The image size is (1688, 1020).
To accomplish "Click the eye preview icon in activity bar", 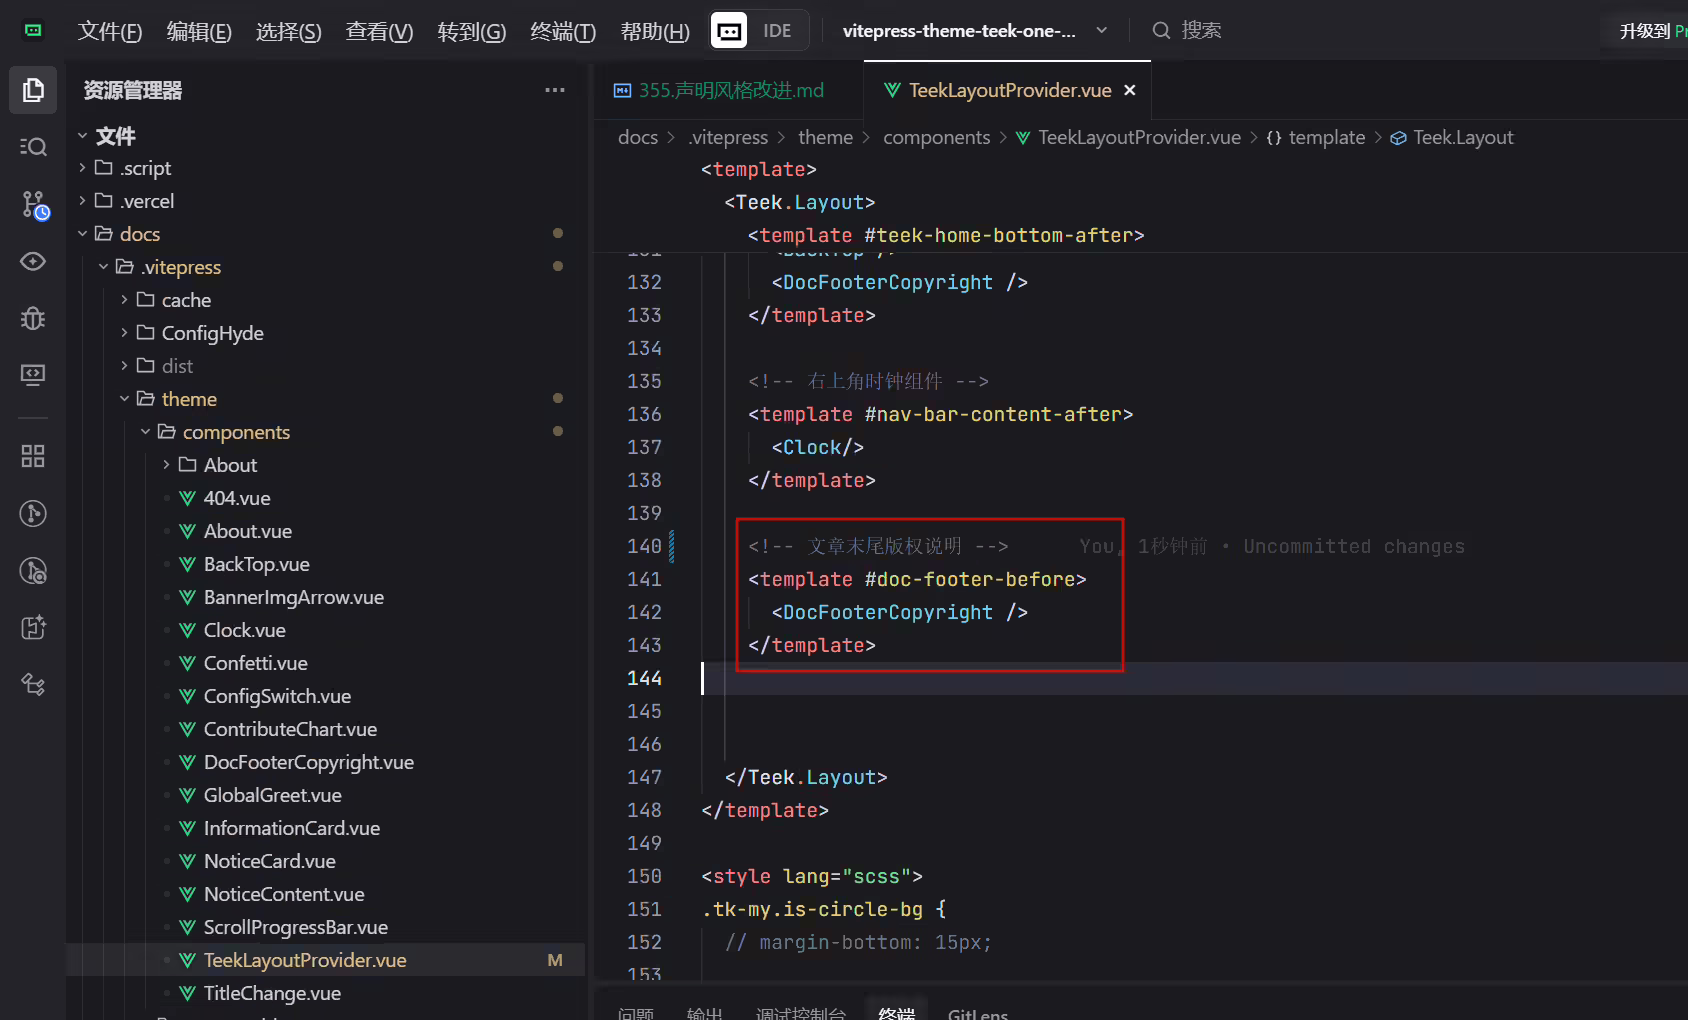I will tap(33, 261).
